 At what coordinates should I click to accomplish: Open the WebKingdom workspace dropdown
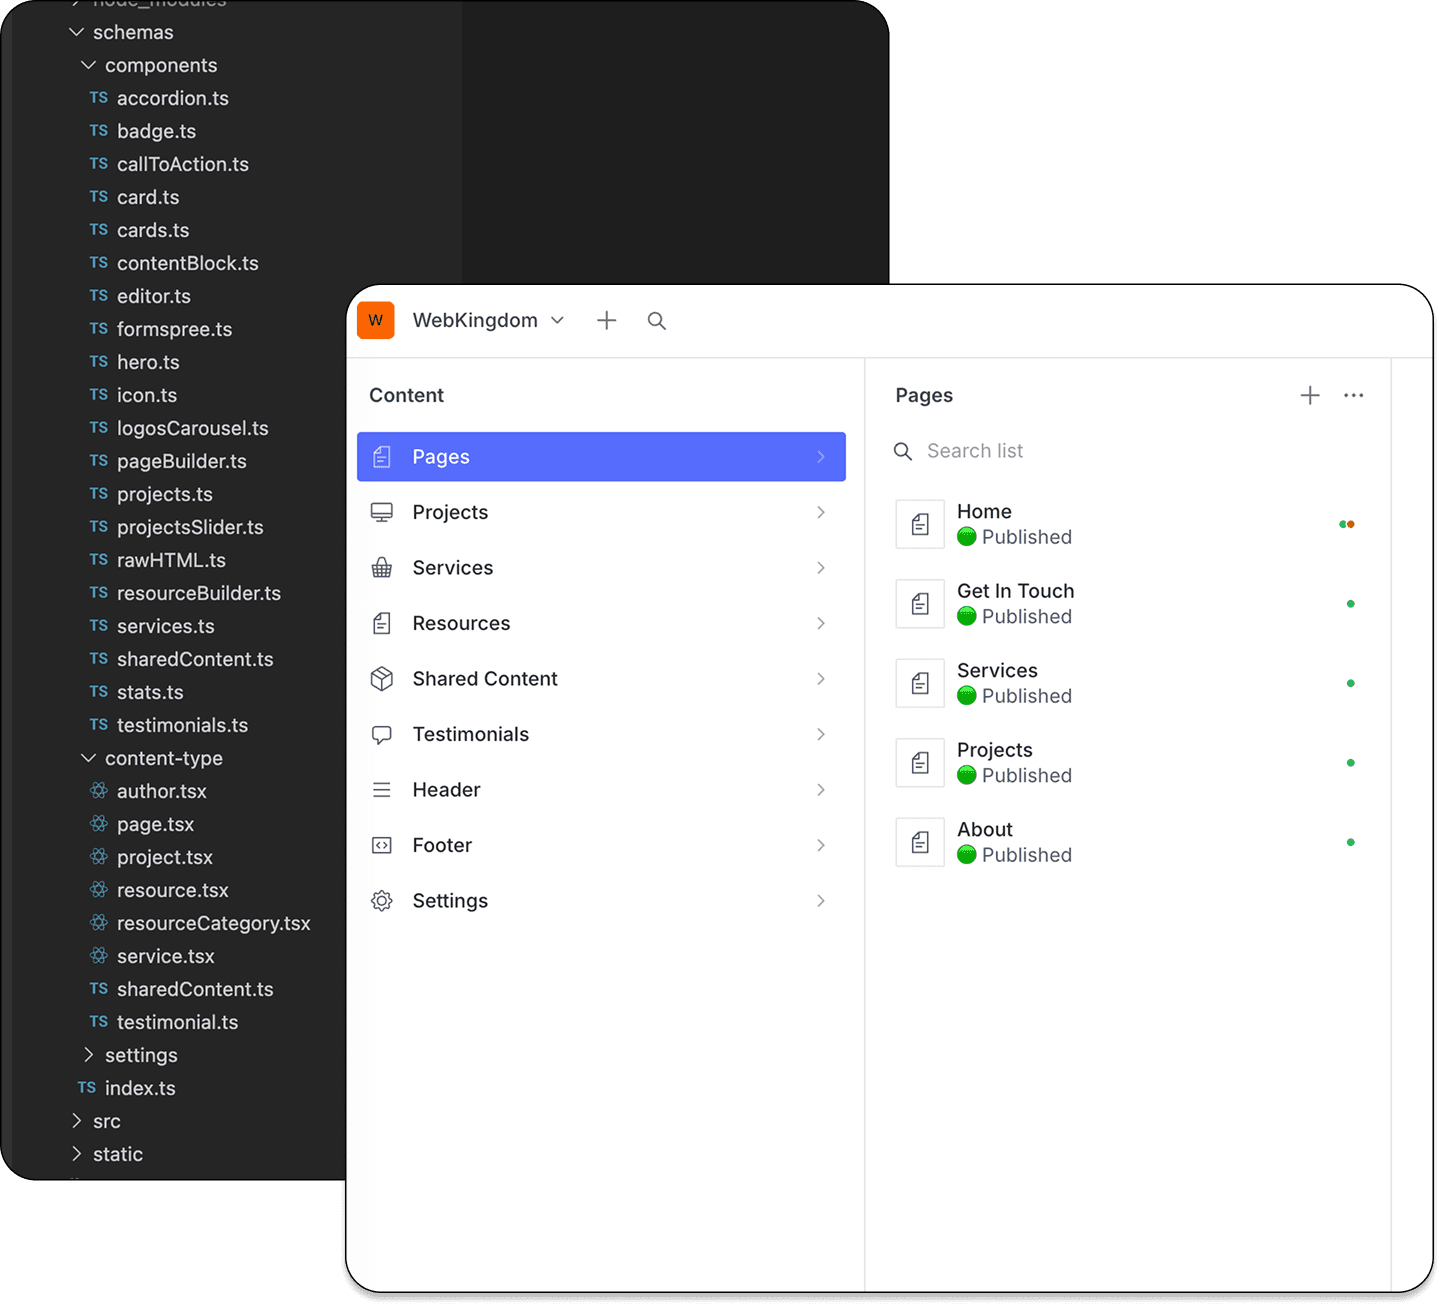tap(558, 320)
